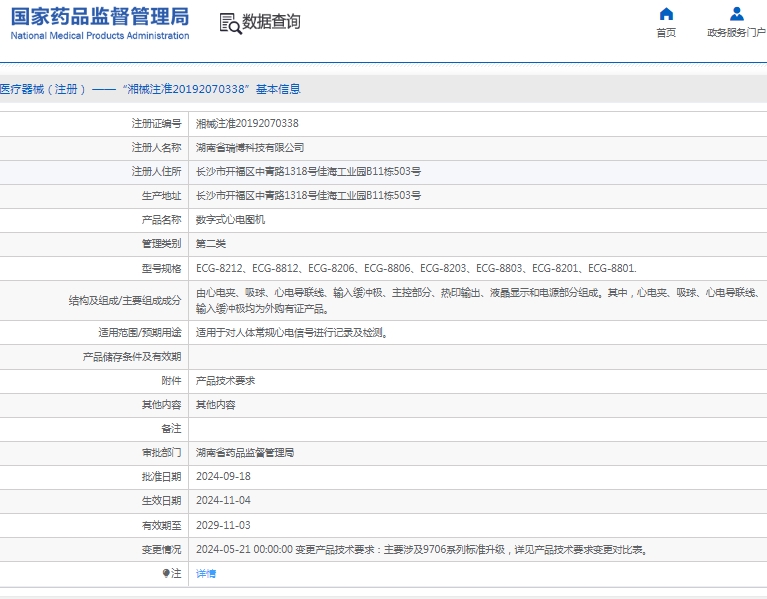Click the 有效期至 label
Screen dimensions: 767x599
click(161, 525)
